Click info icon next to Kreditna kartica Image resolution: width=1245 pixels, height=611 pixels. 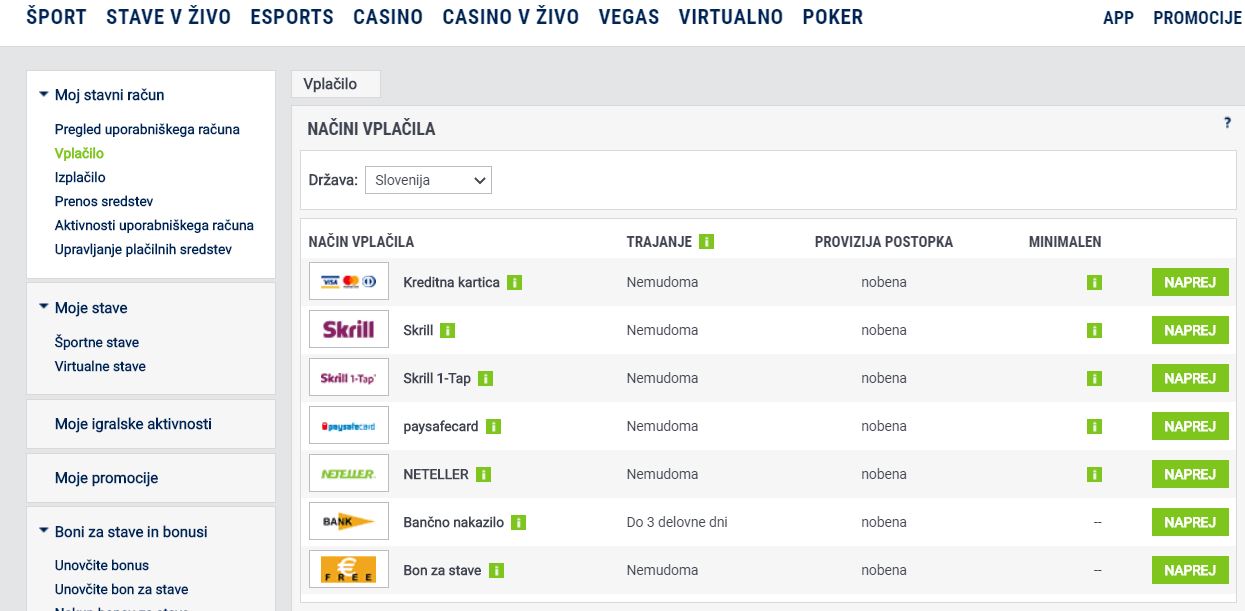point(514,283)
